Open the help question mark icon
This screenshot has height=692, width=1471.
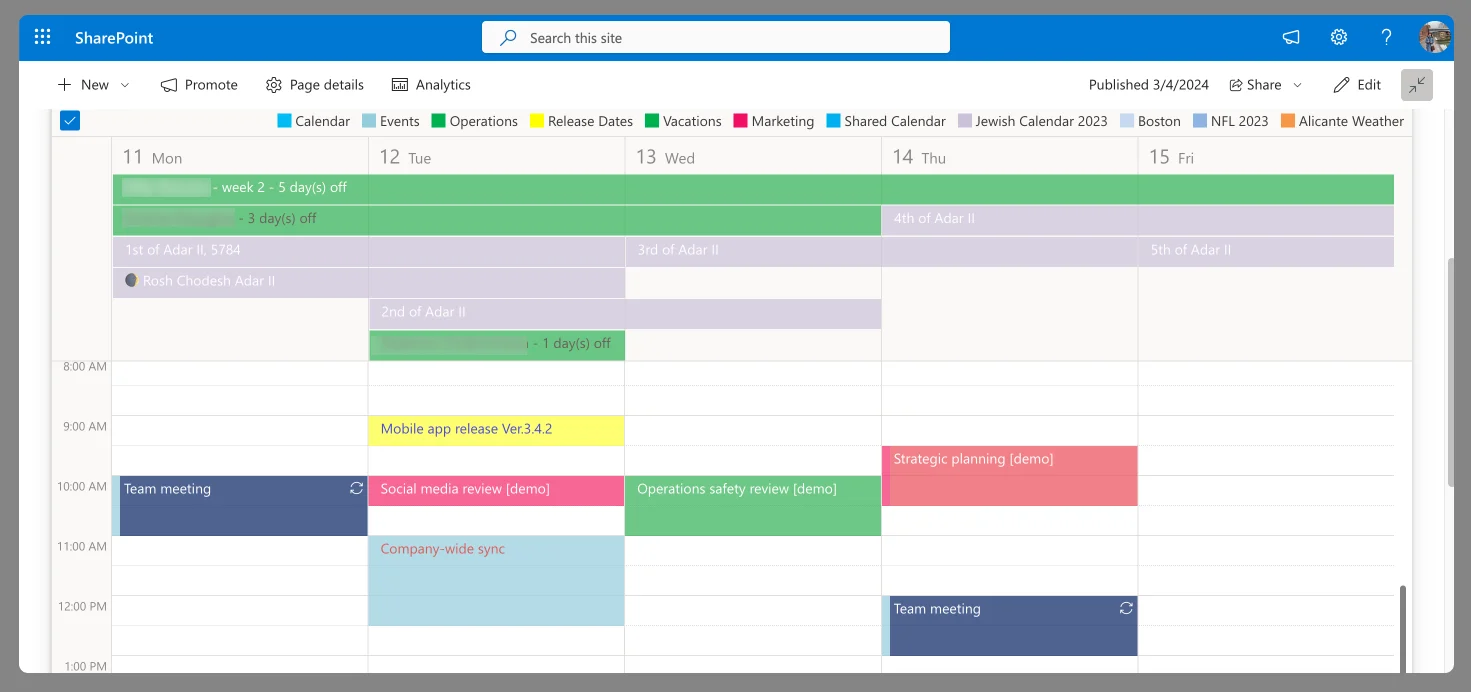coord(1386,37)
